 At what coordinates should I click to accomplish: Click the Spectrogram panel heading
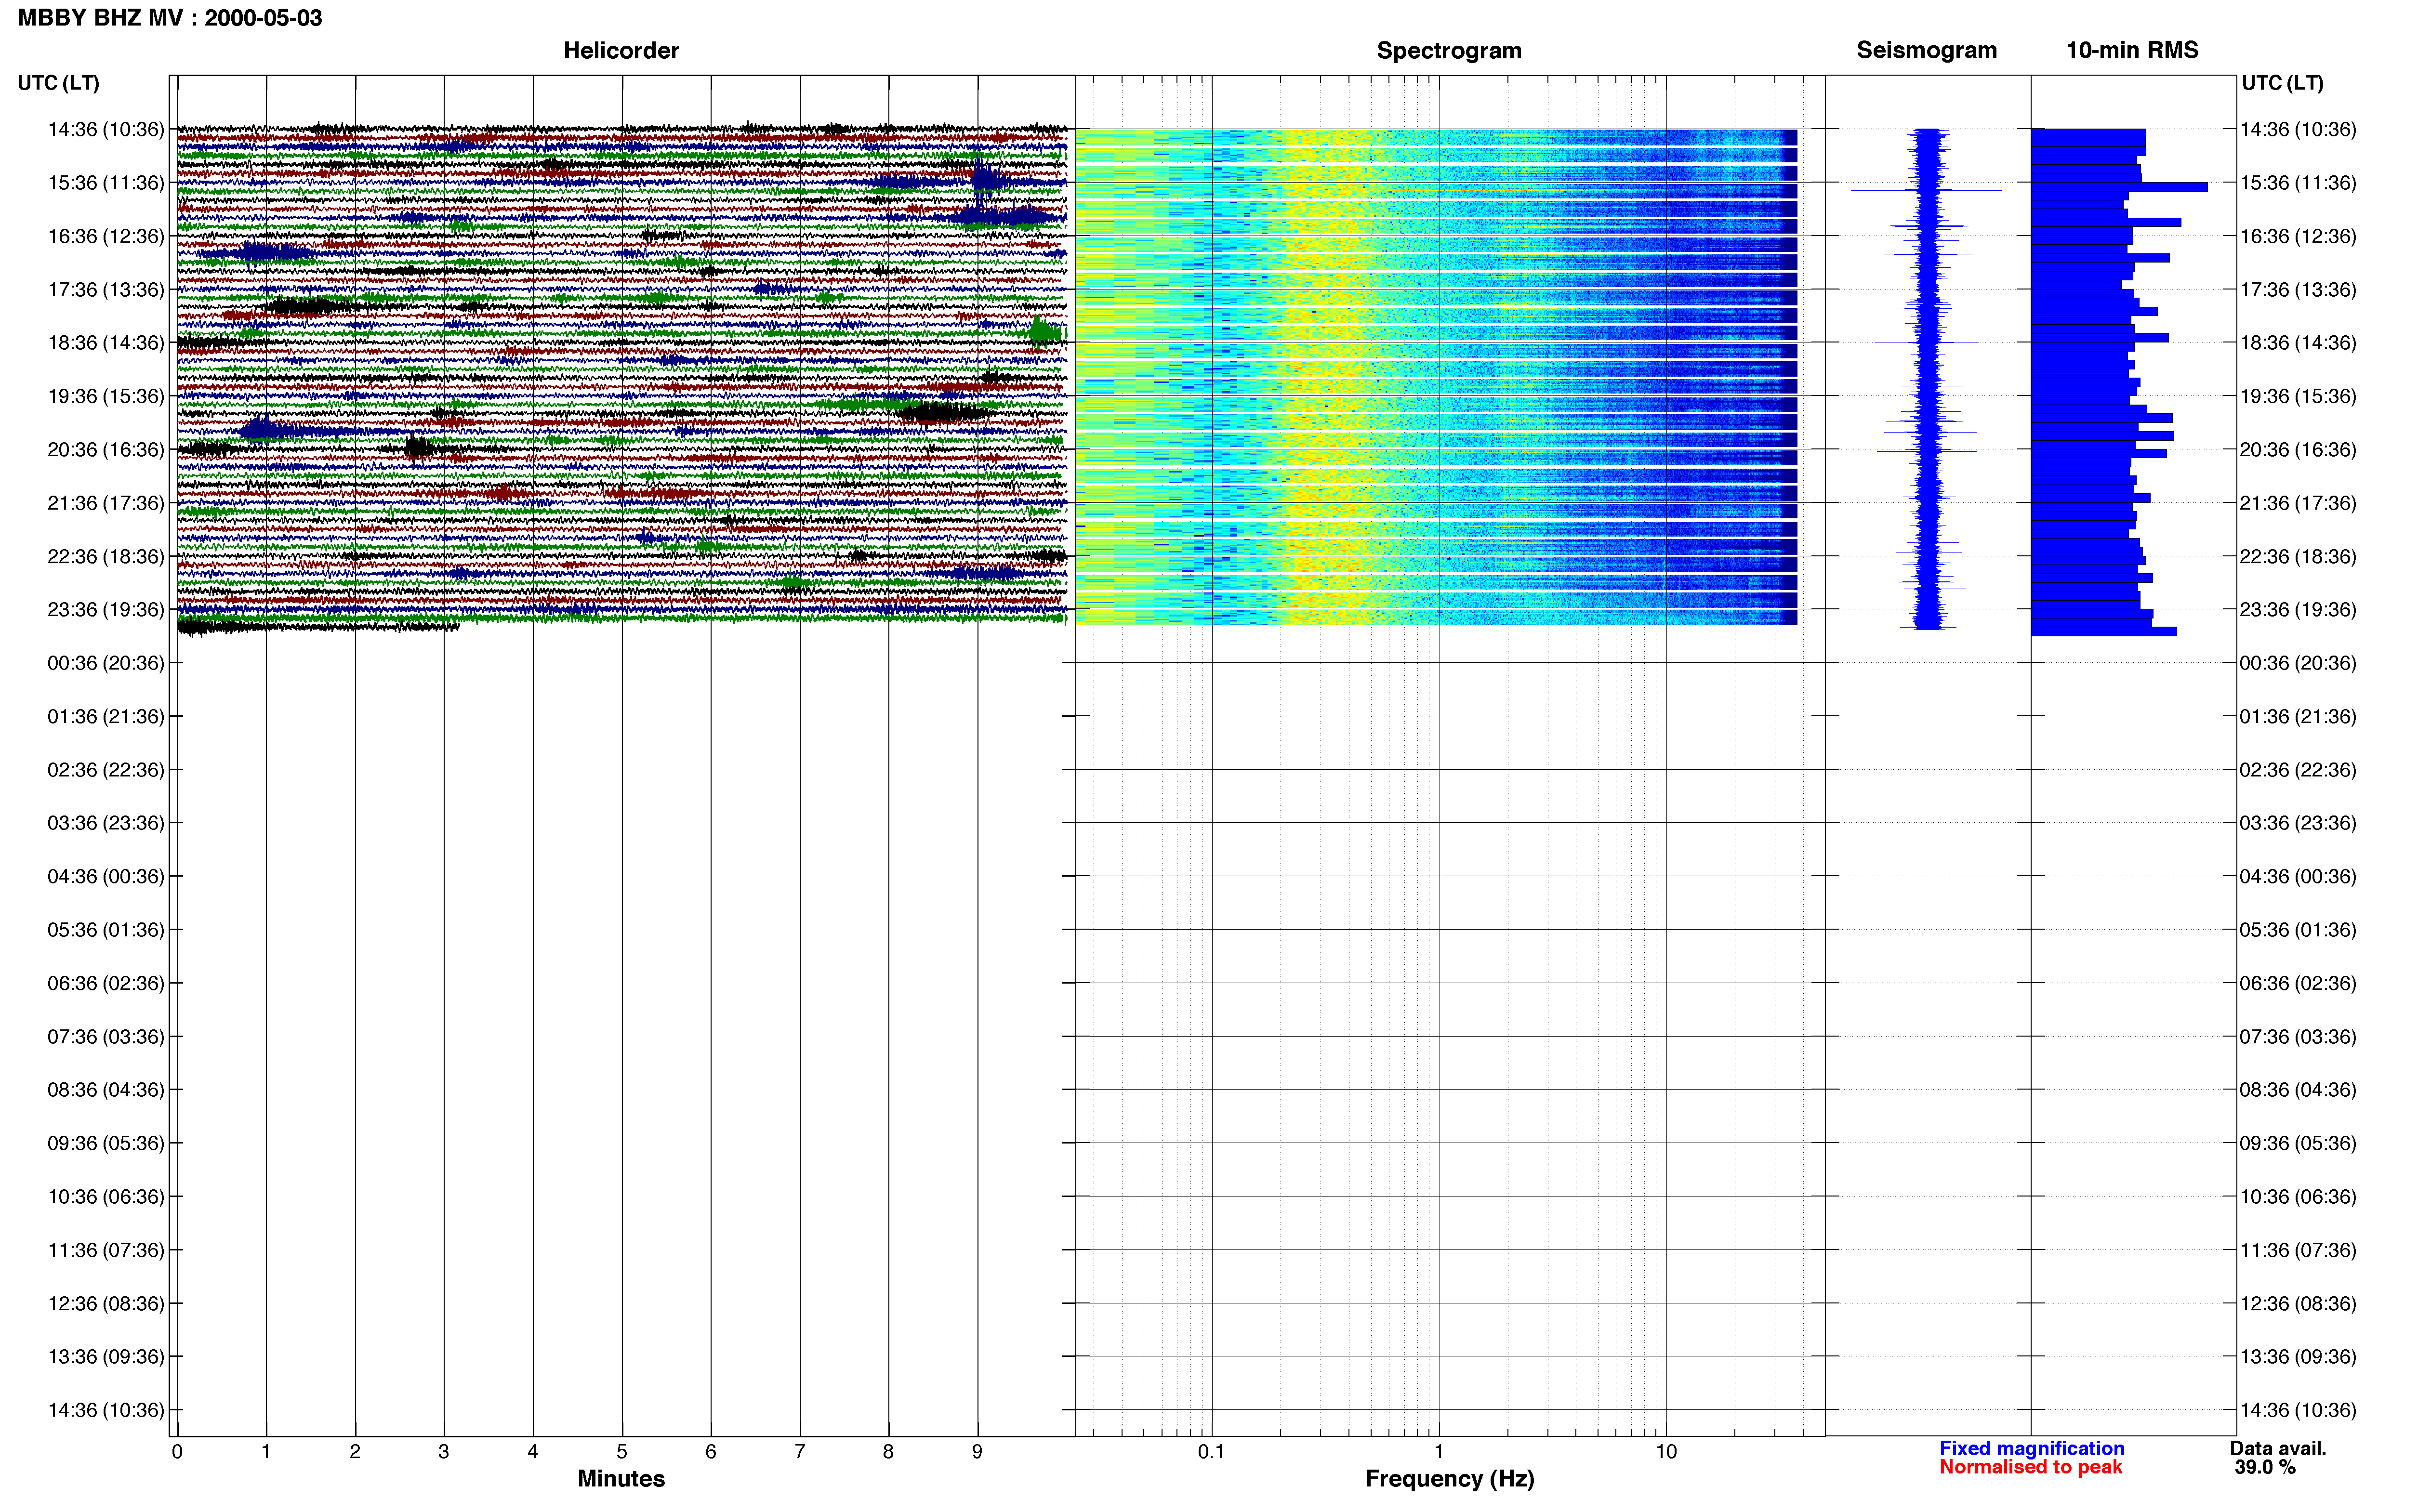click(1449, 51)
